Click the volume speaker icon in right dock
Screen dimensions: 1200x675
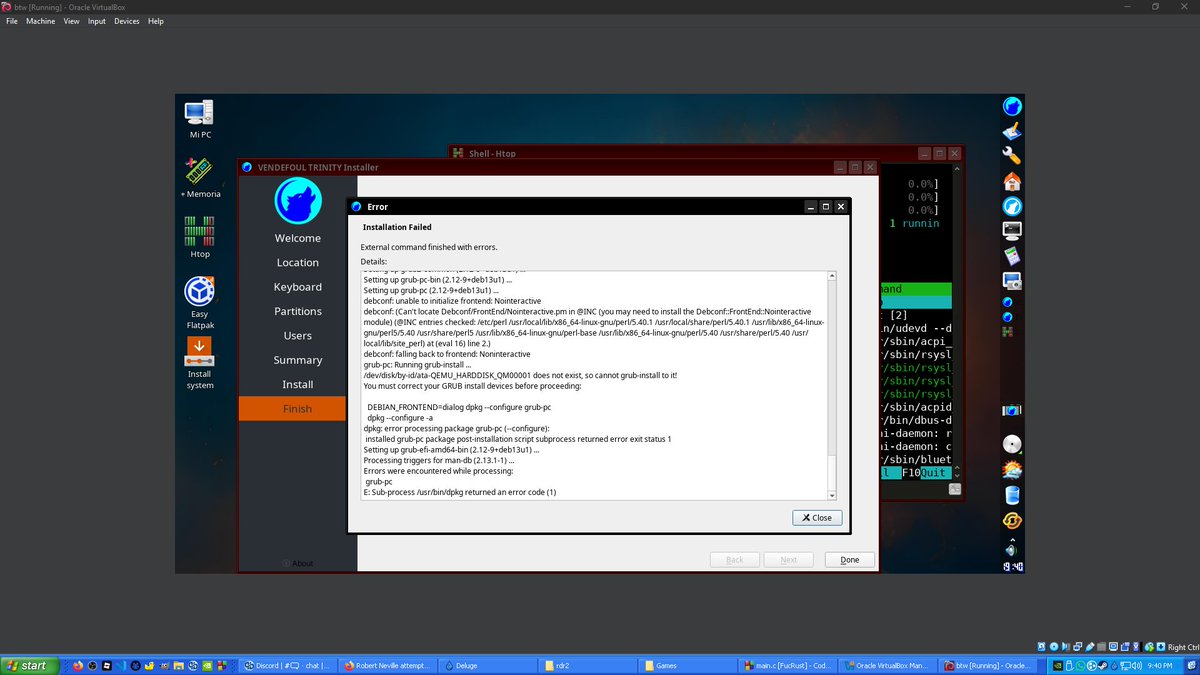pos(1010,549)
